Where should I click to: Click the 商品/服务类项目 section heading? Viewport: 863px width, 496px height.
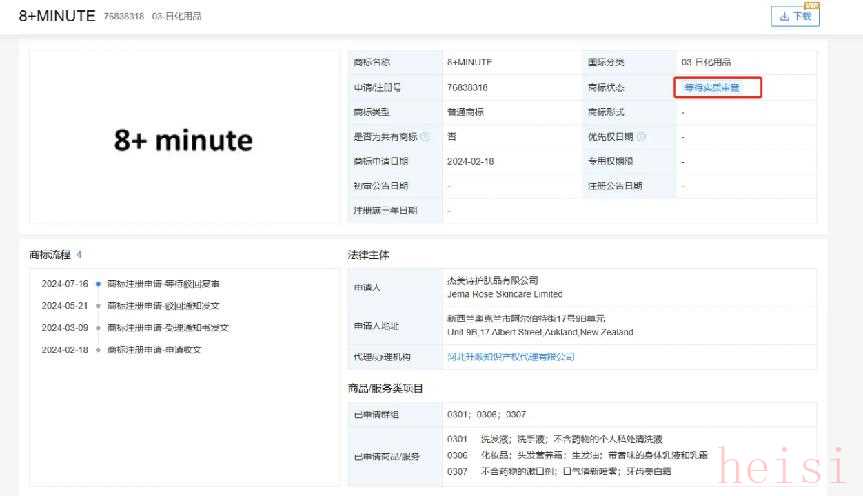tap(385, 389)
